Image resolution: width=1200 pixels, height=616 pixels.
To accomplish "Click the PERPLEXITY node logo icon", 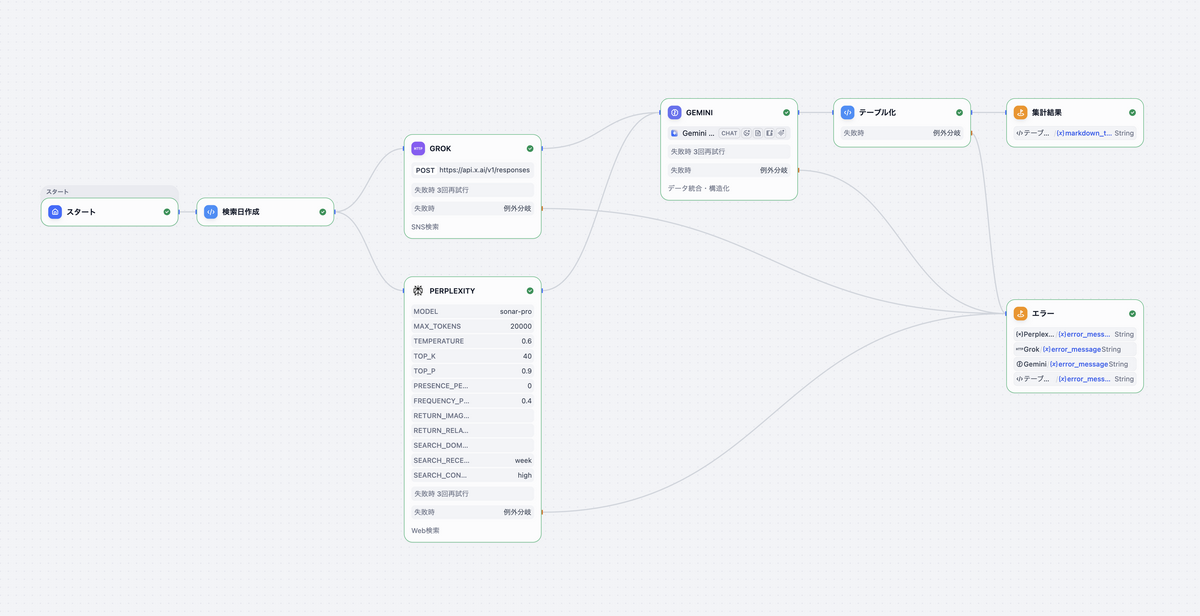I will pos(418,290).
